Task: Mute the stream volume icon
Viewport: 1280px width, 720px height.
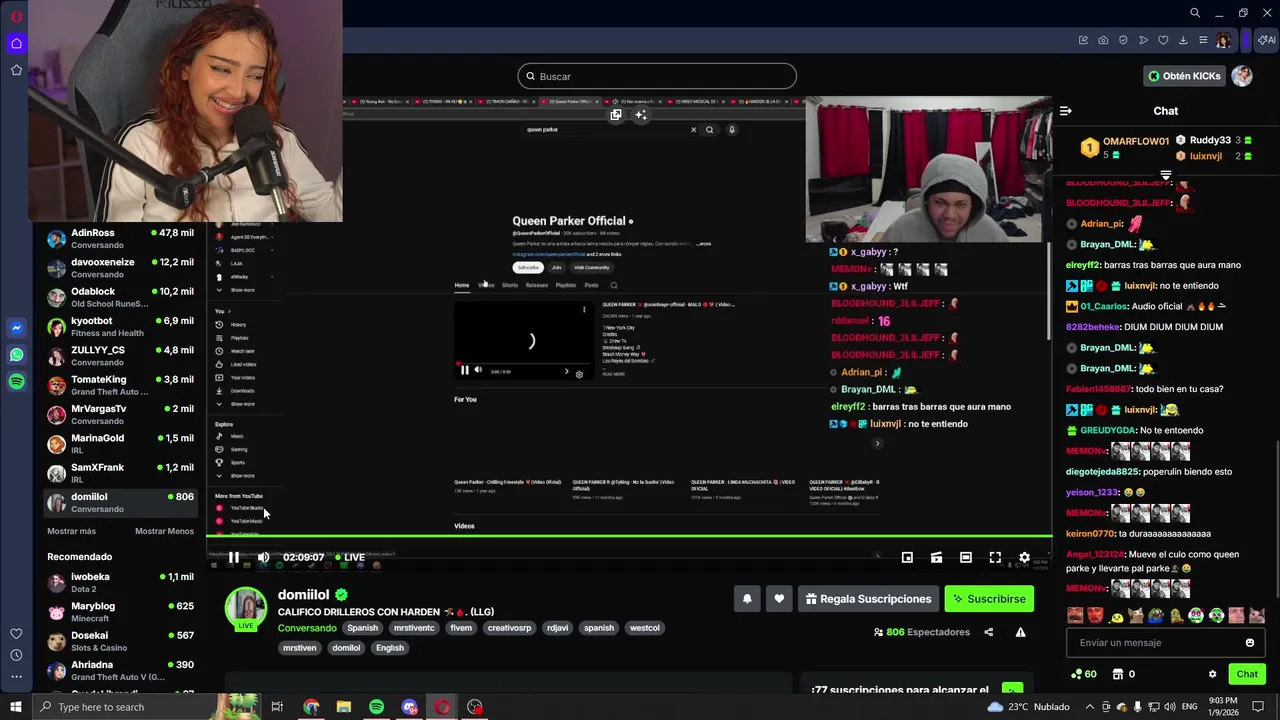Action: 263,558
